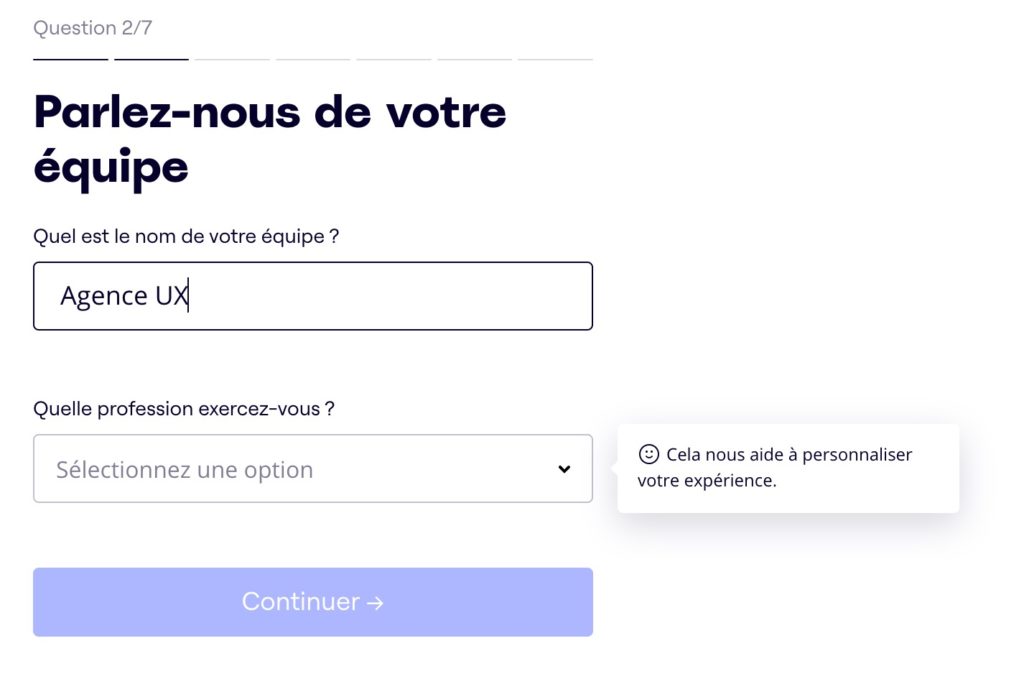Click the dropdown arrow to show profession options
1024x697 pixels.
tap(564, 468)
